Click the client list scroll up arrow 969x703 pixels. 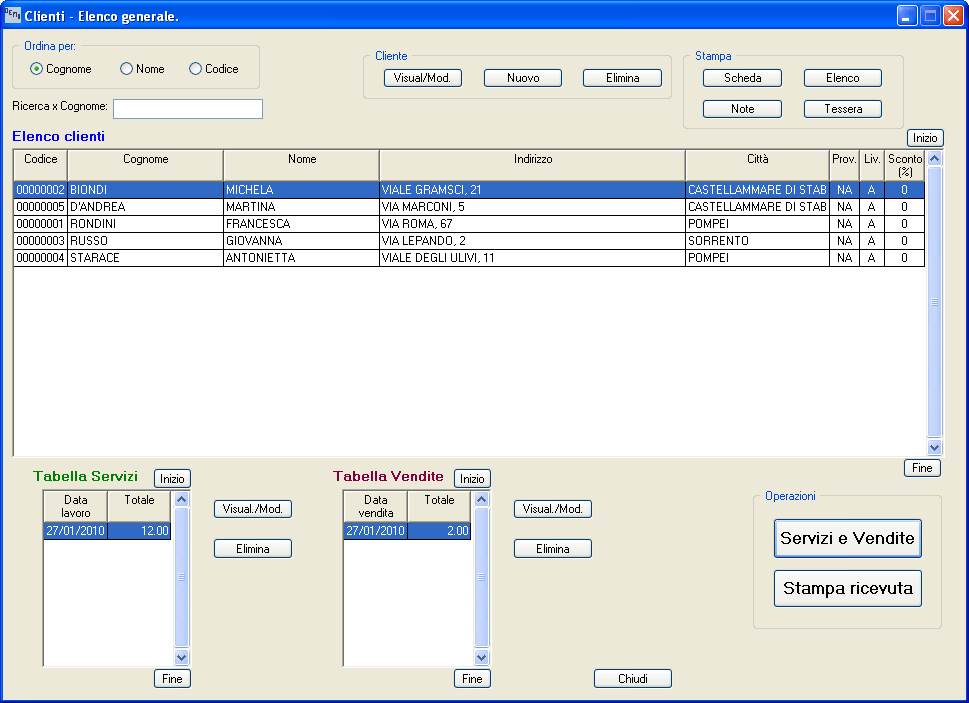pyautogui.click(x=934, y=158)
